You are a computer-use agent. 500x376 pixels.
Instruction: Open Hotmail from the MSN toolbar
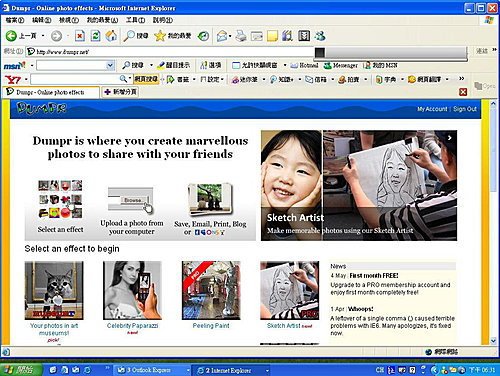point(304,65)
